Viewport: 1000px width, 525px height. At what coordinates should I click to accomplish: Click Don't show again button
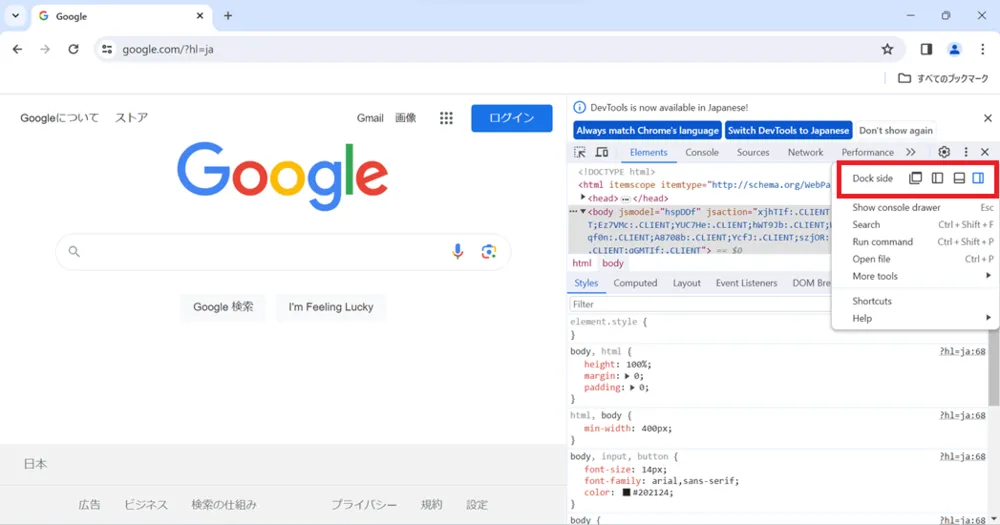pyautogui.click(x=895, y=130)
